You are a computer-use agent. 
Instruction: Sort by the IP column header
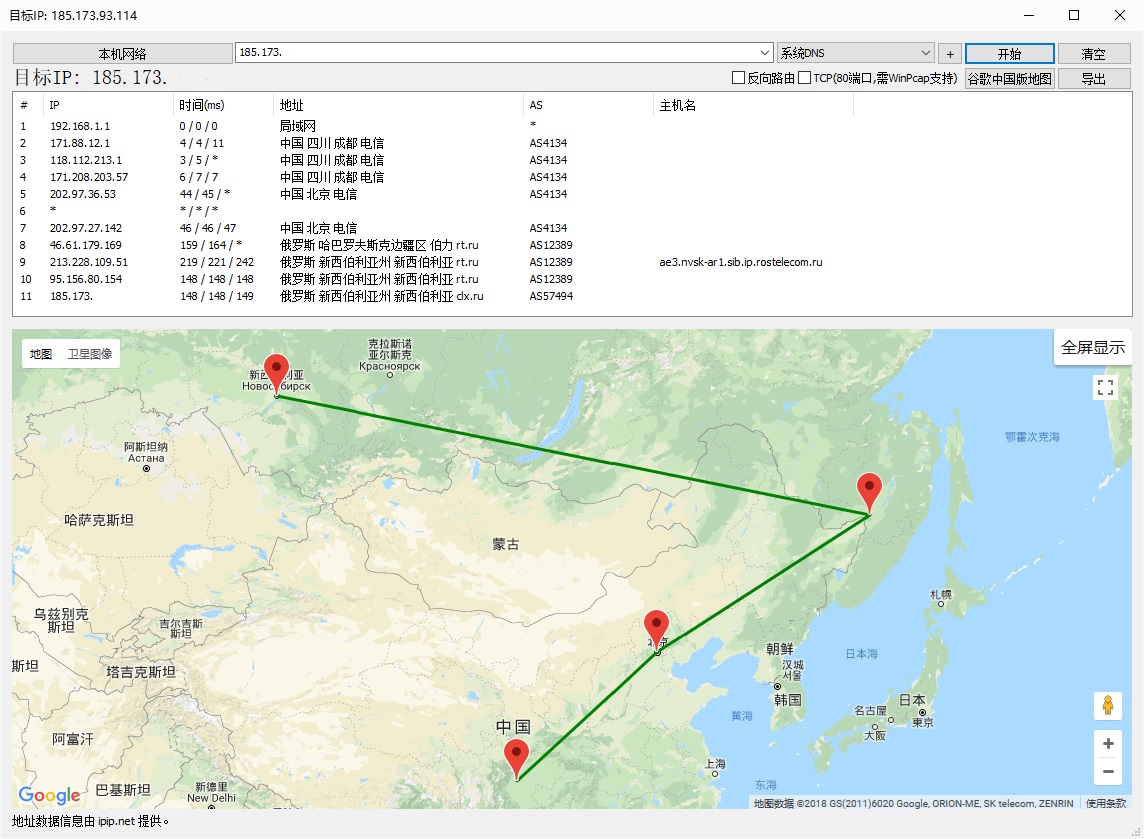click(x=109, y=105)
